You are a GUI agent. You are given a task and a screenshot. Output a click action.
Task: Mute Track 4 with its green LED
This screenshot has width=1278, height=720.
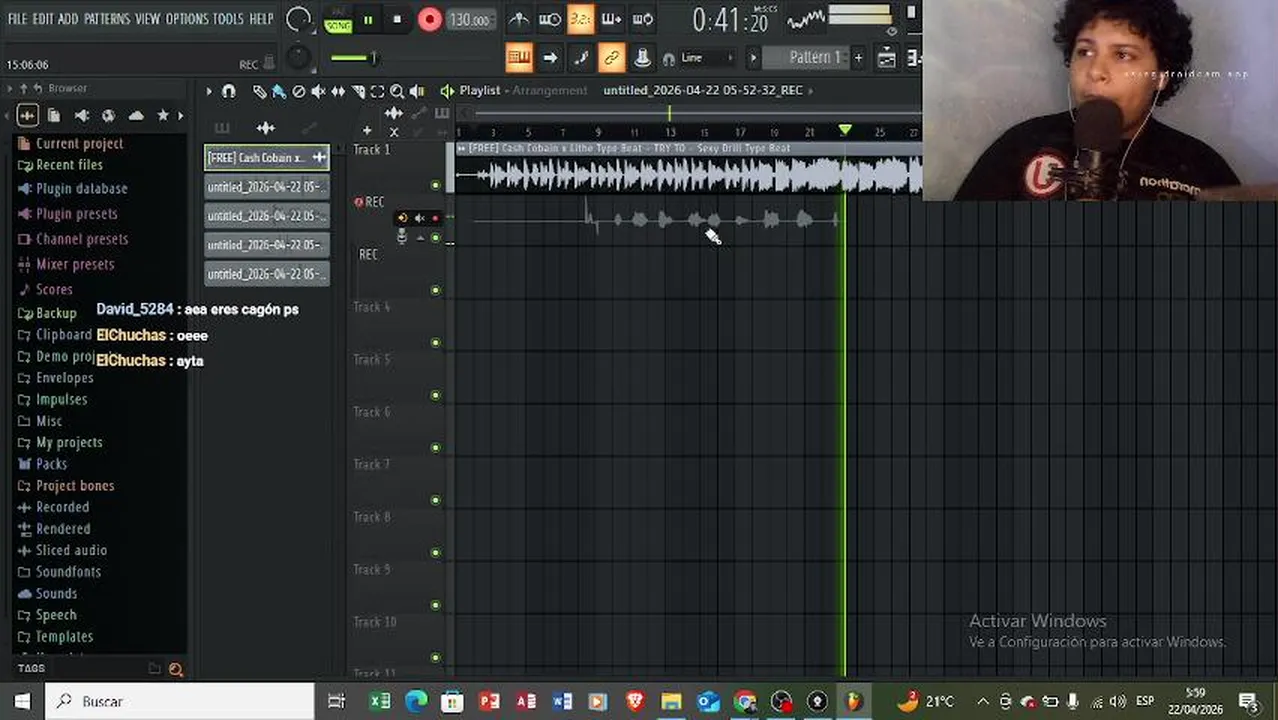(435, 343)
